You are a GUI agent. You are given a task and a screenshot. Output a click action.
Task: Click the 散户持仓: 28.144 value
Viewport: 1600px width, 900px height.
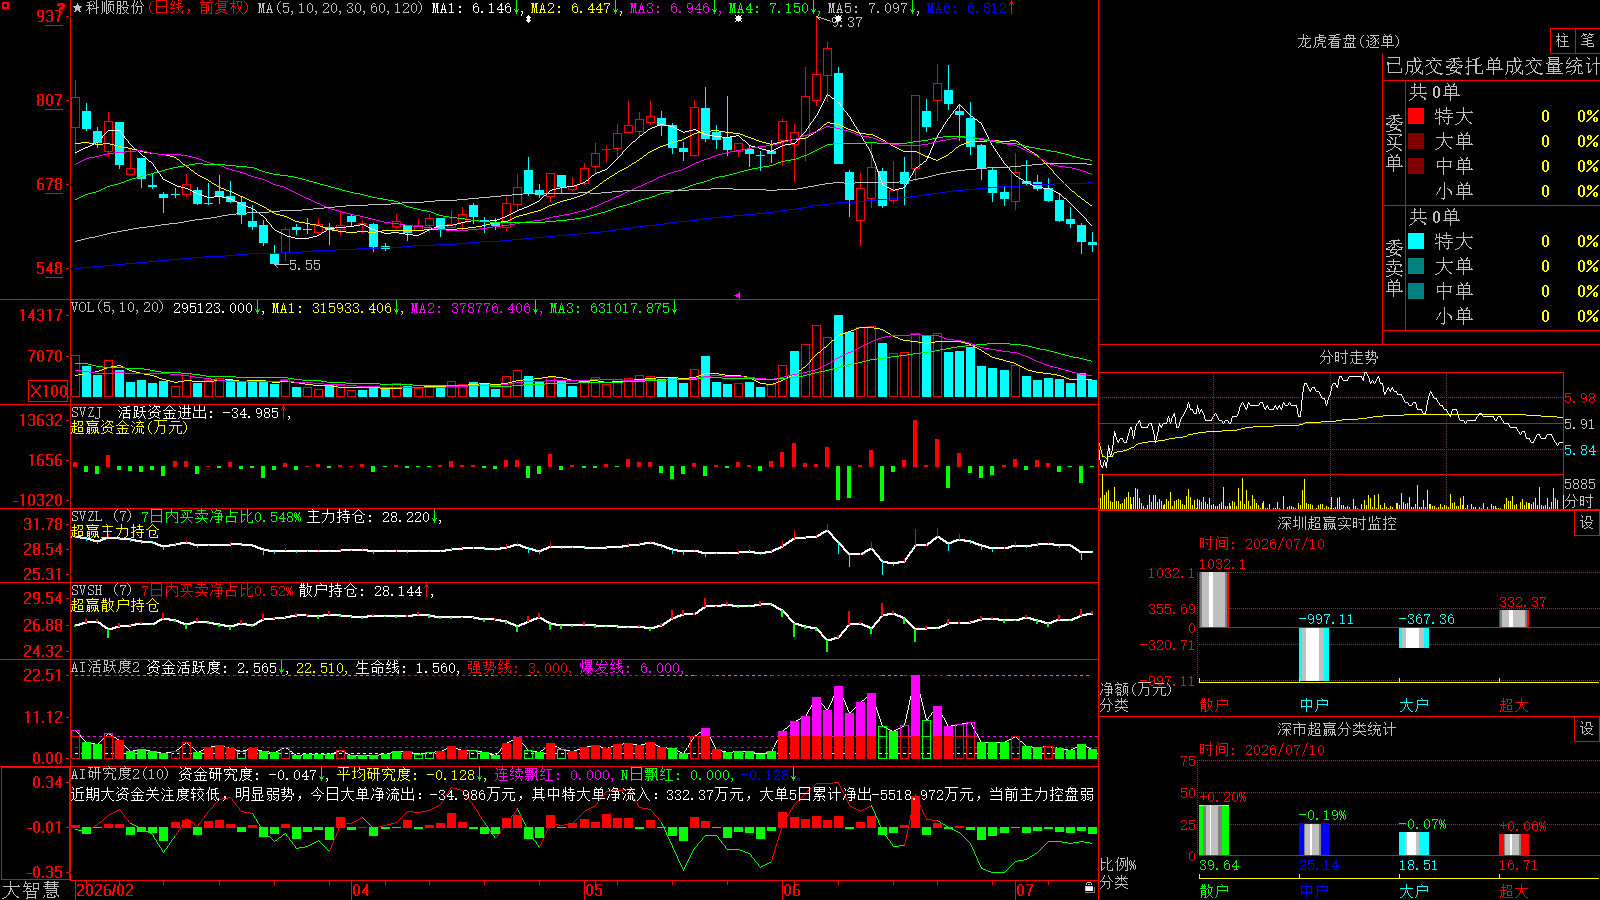tap(360, 591)
